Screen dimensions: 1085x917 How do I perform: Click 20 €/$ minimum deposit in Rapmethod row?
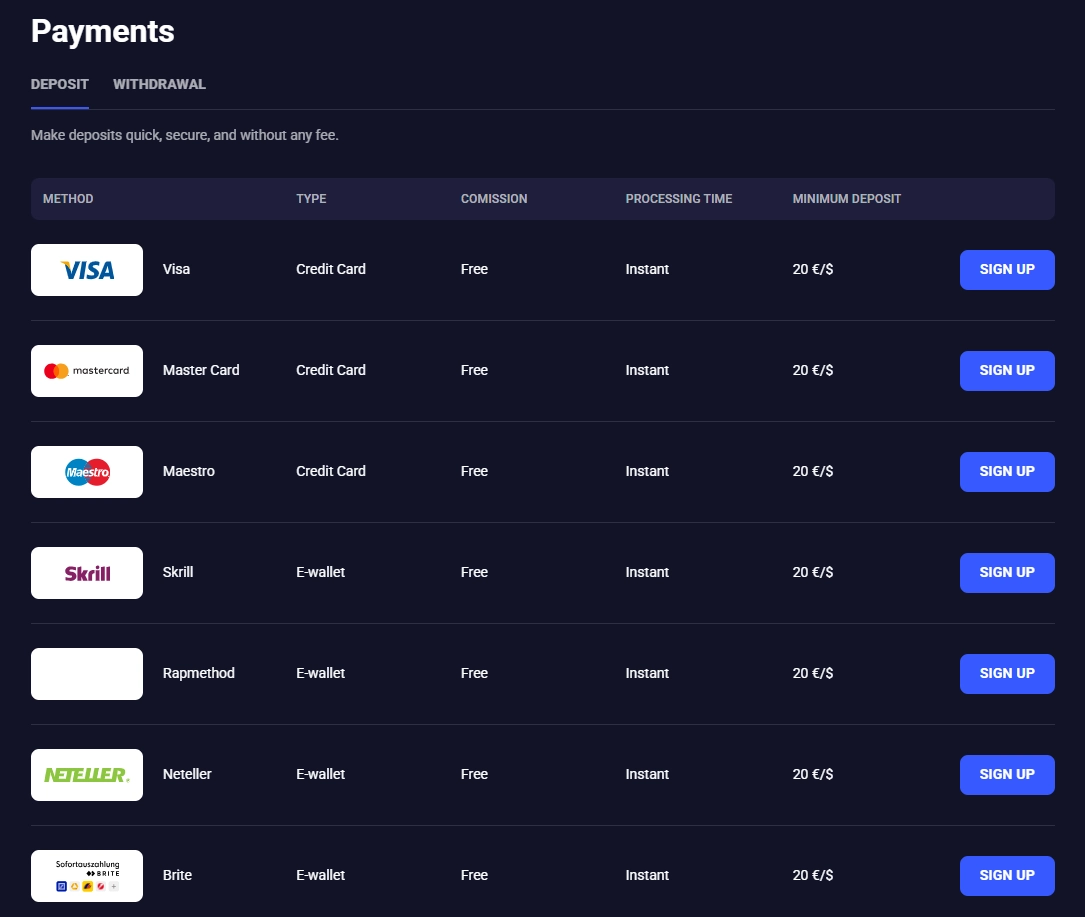812,673
